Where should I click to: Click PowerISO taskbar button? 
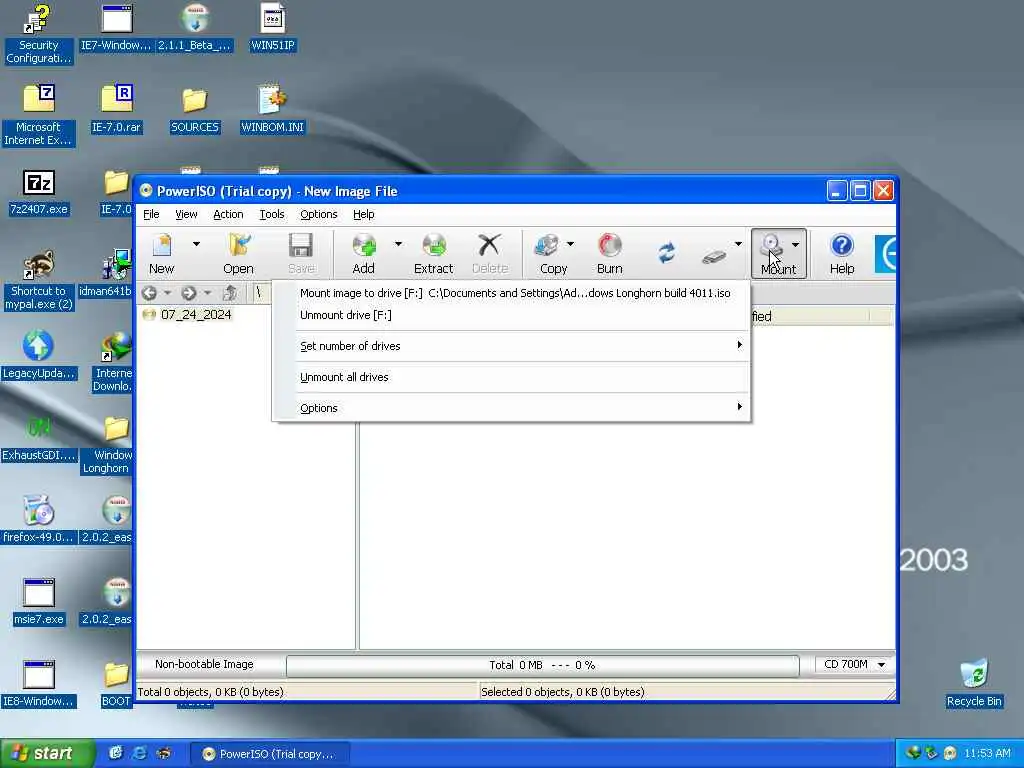[x=269, y=754]
